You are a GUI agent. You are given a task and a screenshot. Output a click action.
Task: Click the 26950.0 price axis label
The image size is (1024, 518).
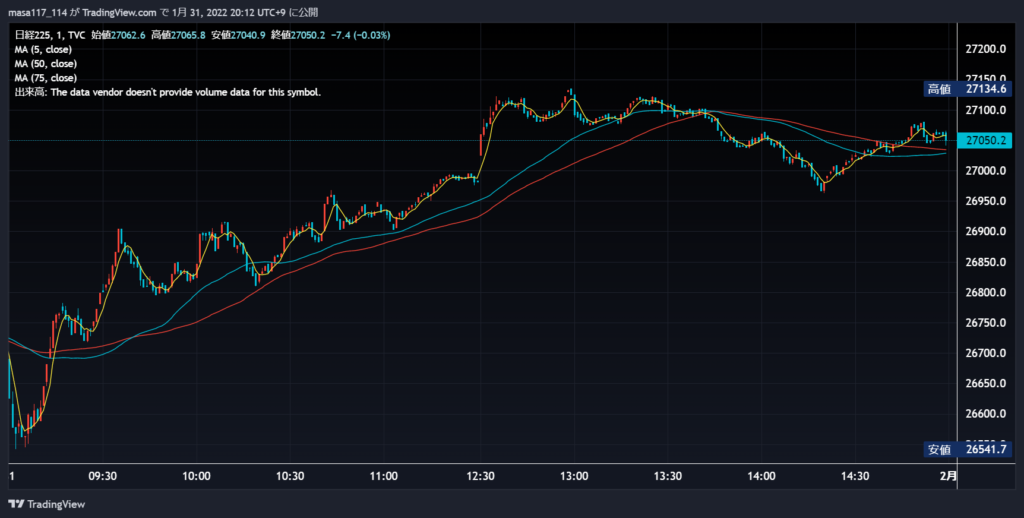(x=985, y=201)
